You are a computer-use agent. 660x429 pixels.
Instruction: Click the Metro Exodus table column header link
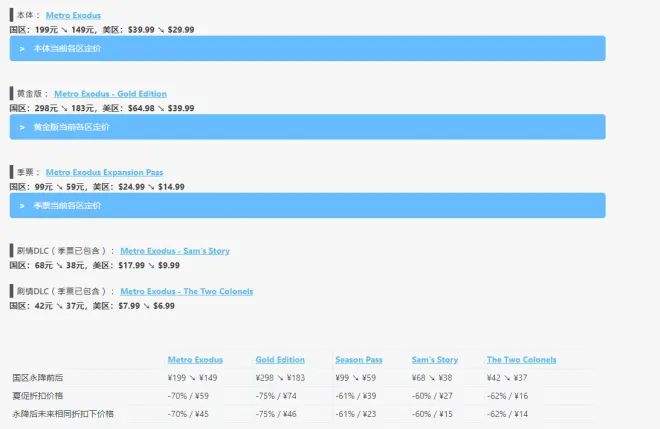195,360
